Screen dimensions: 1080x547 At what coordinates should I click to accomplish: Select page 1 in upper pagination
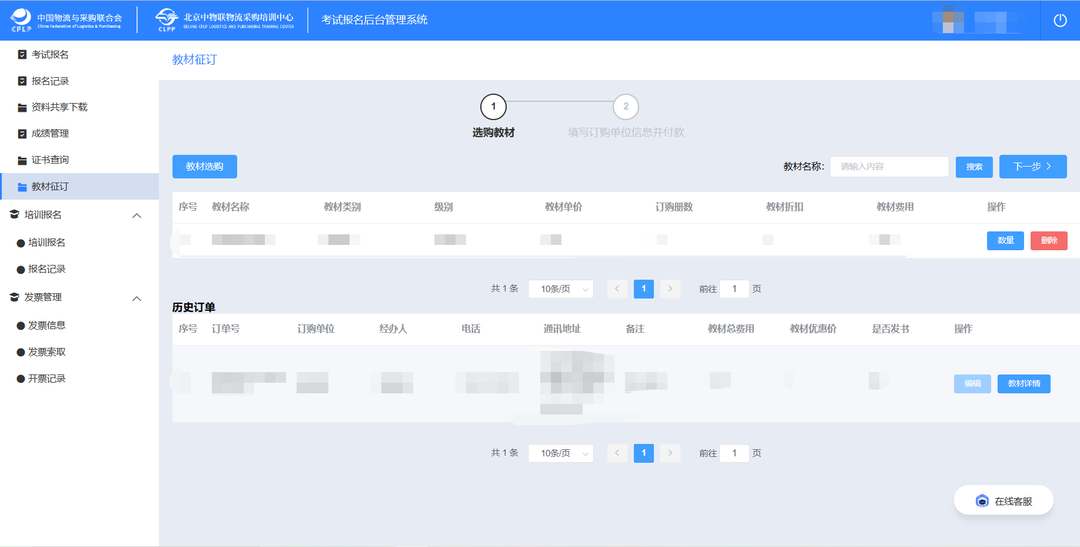click(x=643, y=289)
